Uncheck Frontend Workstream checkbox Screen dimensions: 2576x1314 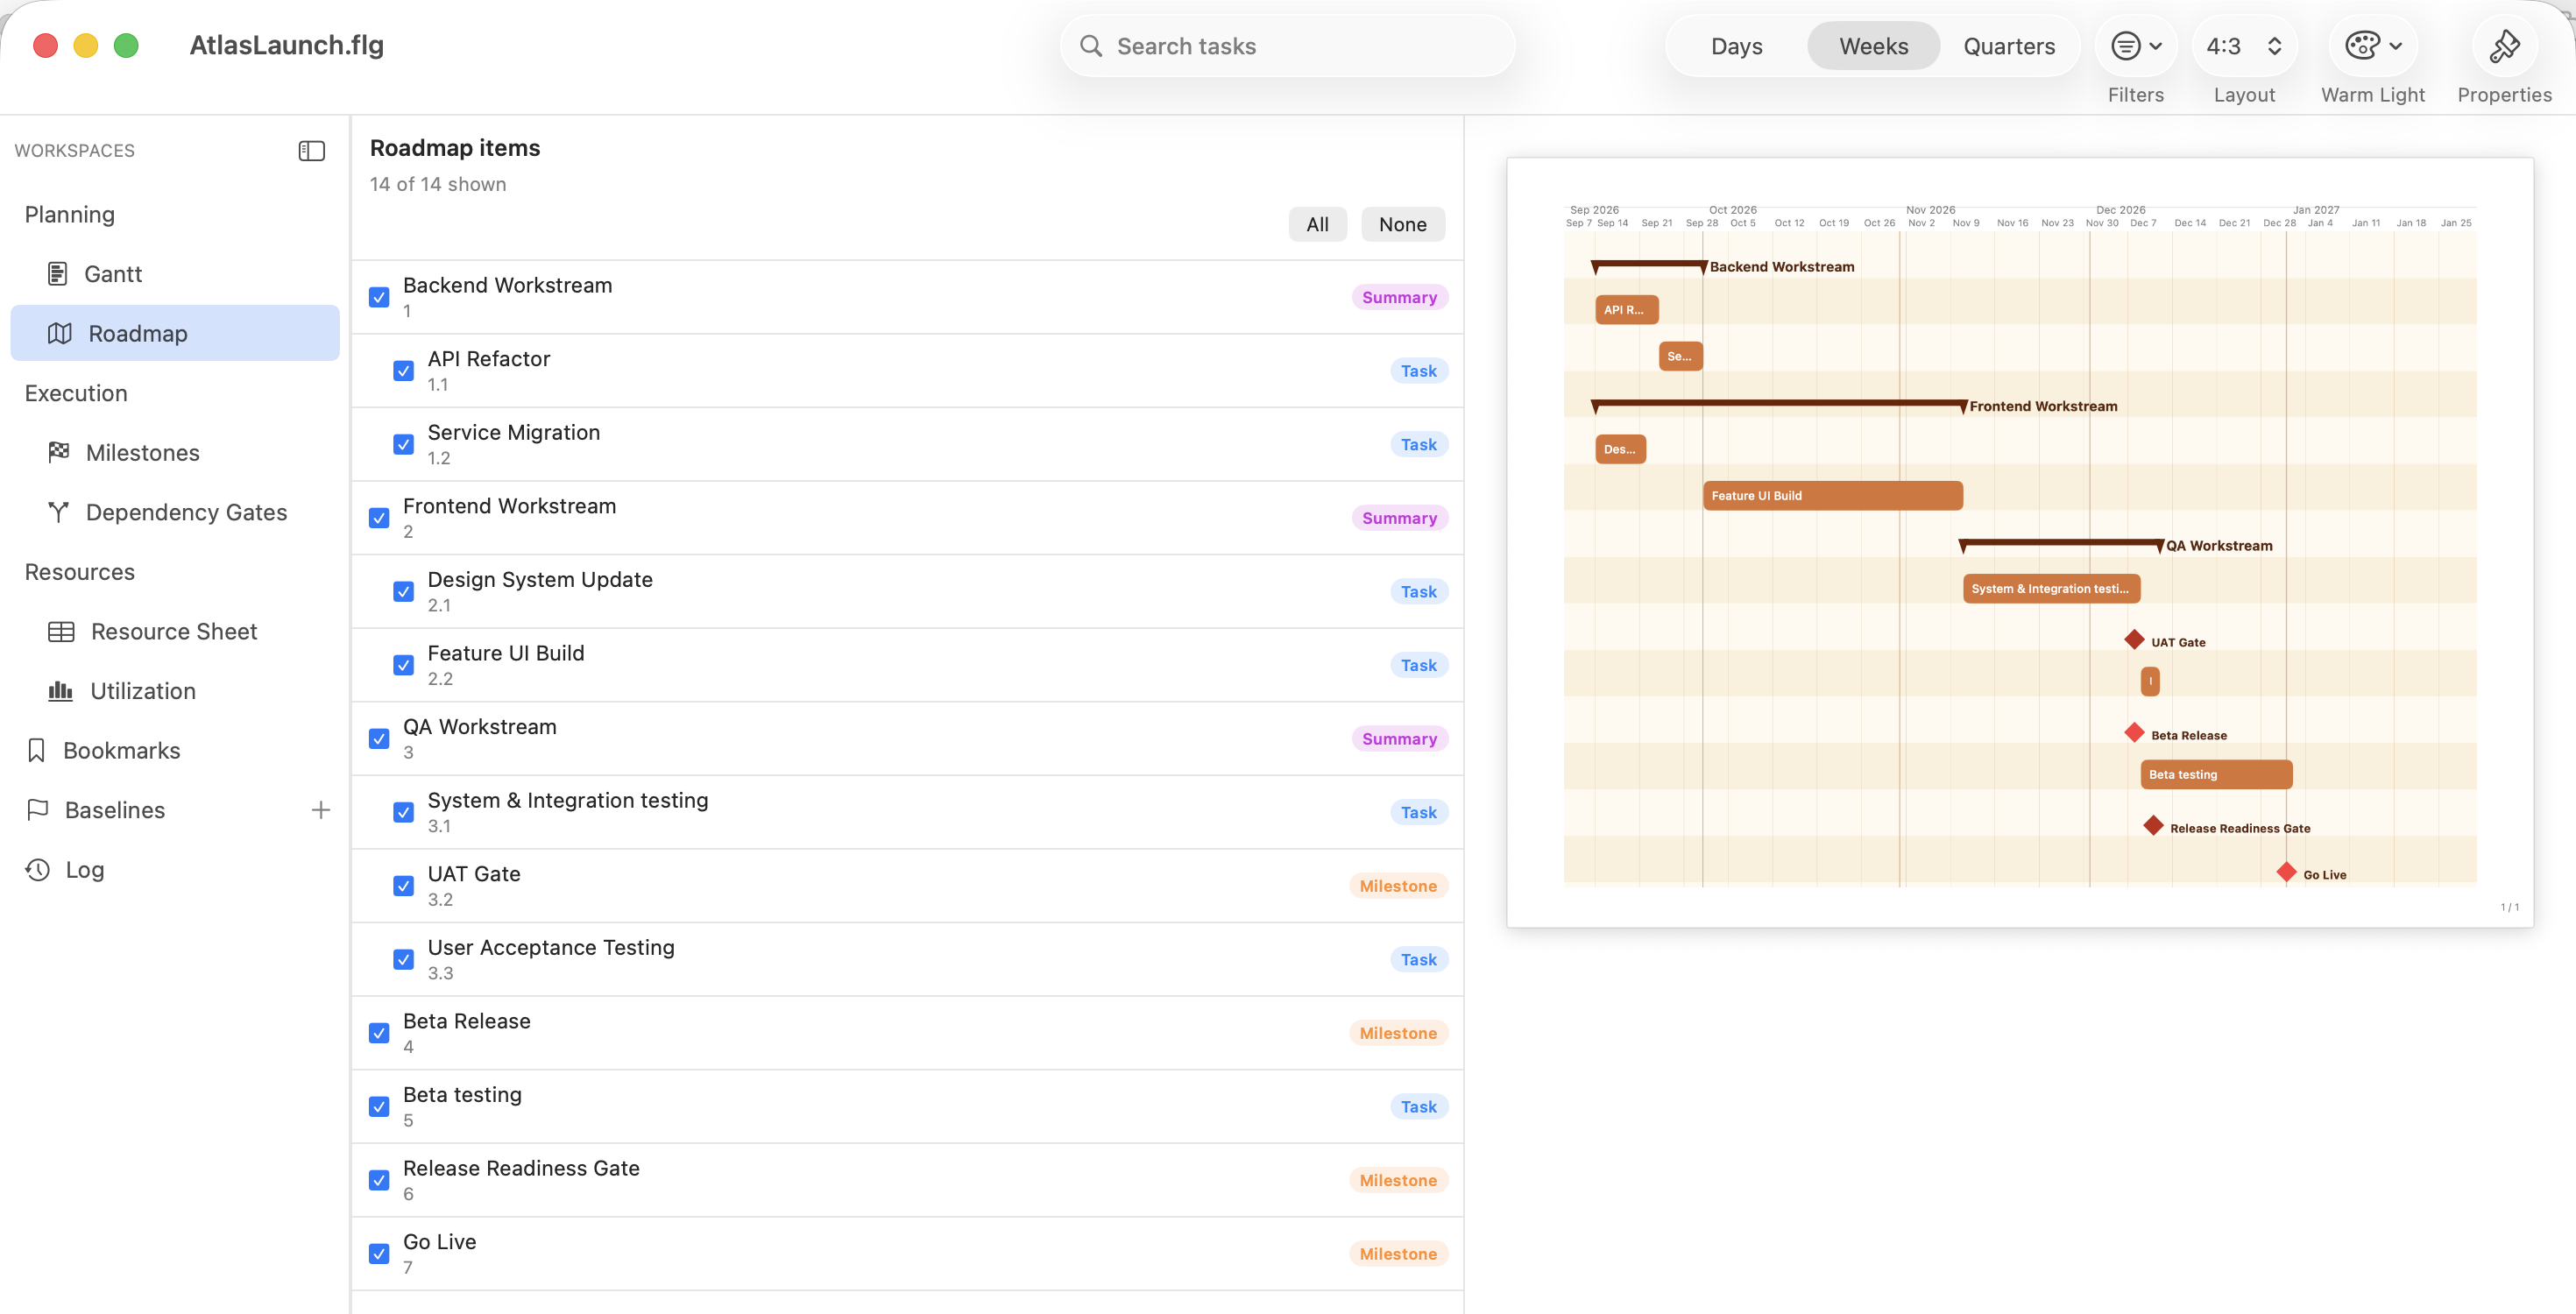click(379, 518)
